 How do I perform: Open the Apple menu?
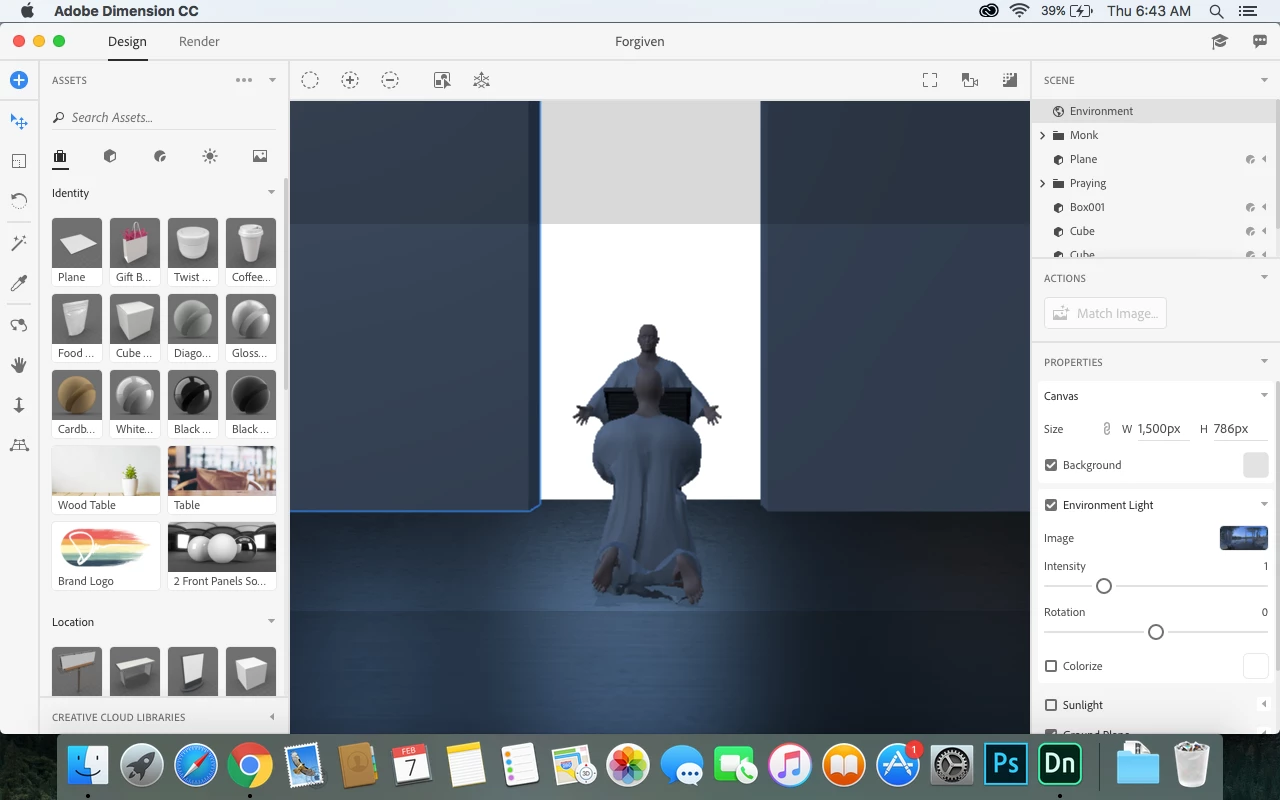click(x=27, y=11)
